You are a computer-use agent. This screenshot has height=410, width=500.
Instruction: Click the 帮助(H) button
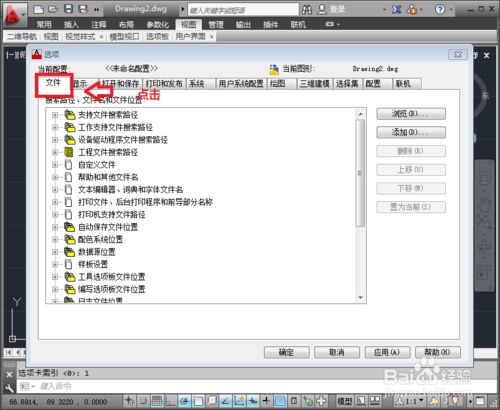coord(438,352)
